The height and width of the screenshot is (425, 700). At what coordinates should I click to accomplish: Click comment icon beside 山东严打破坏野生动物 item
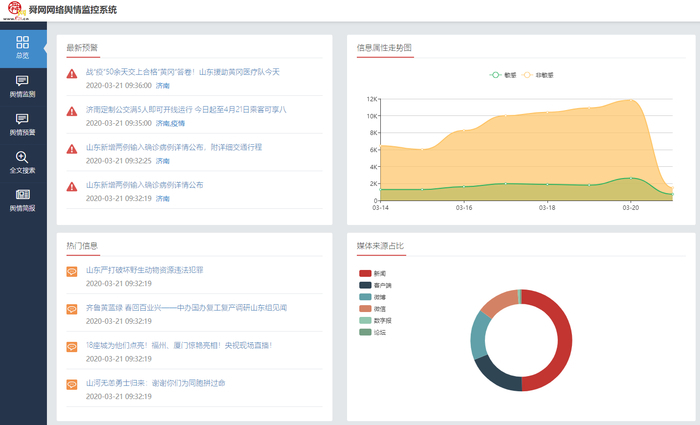coord(72,271)
